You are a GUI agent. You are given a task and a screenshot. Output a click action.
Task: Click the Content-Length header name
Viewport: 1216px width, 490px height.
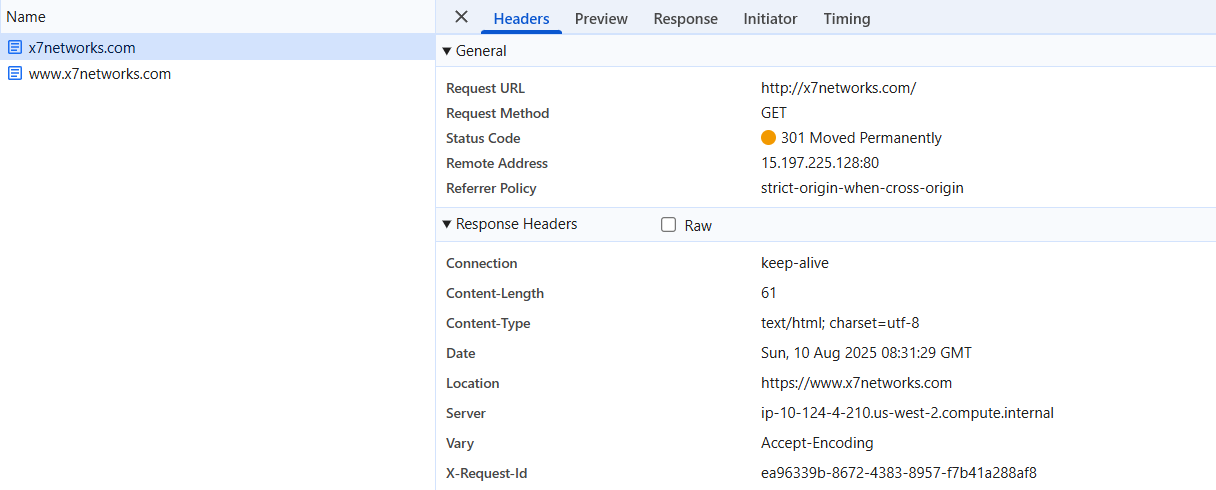click(x=495, y=293)
